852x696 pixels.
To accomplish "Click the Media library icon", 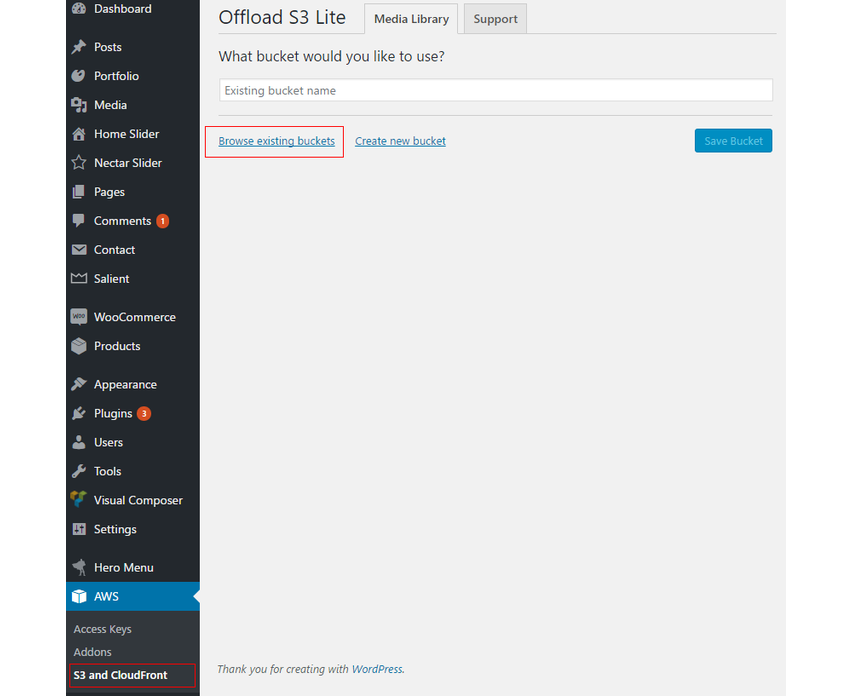I will (x=79, y=105).
